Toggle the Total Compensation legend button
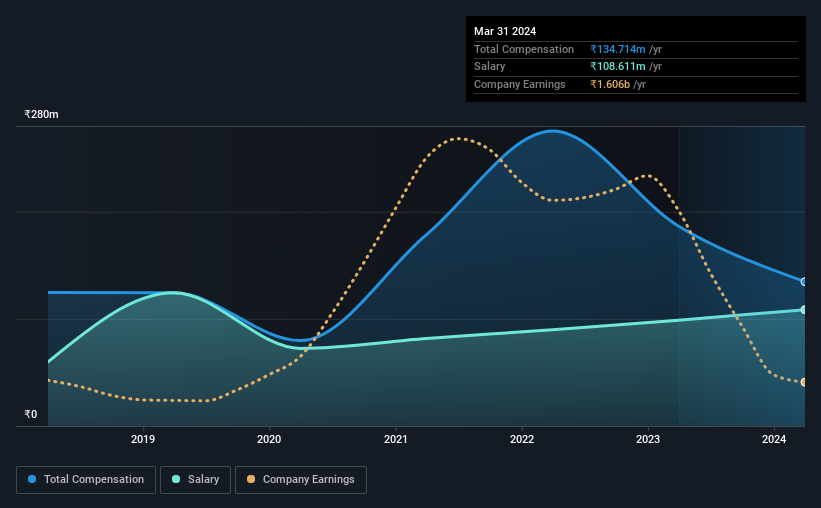Screen dimensions: 821x508 click(x=86, y=480)
